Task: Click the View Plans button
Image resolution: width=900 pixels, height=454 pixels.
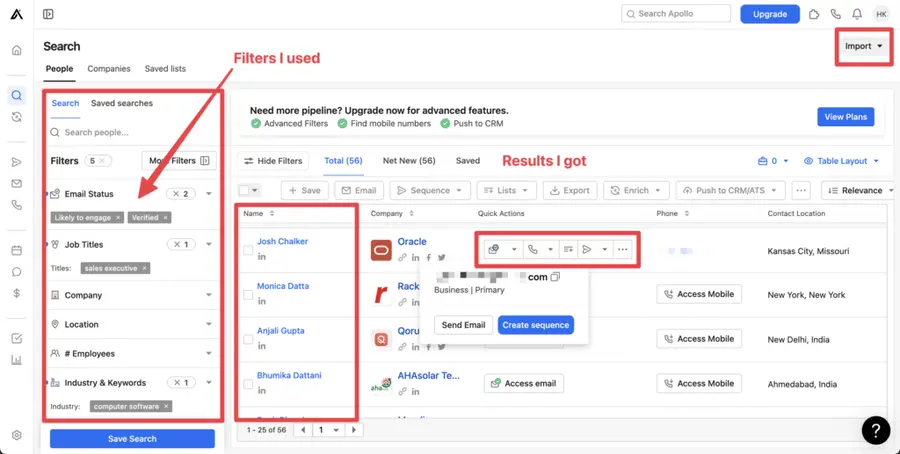Action: [x=845, y=117]
